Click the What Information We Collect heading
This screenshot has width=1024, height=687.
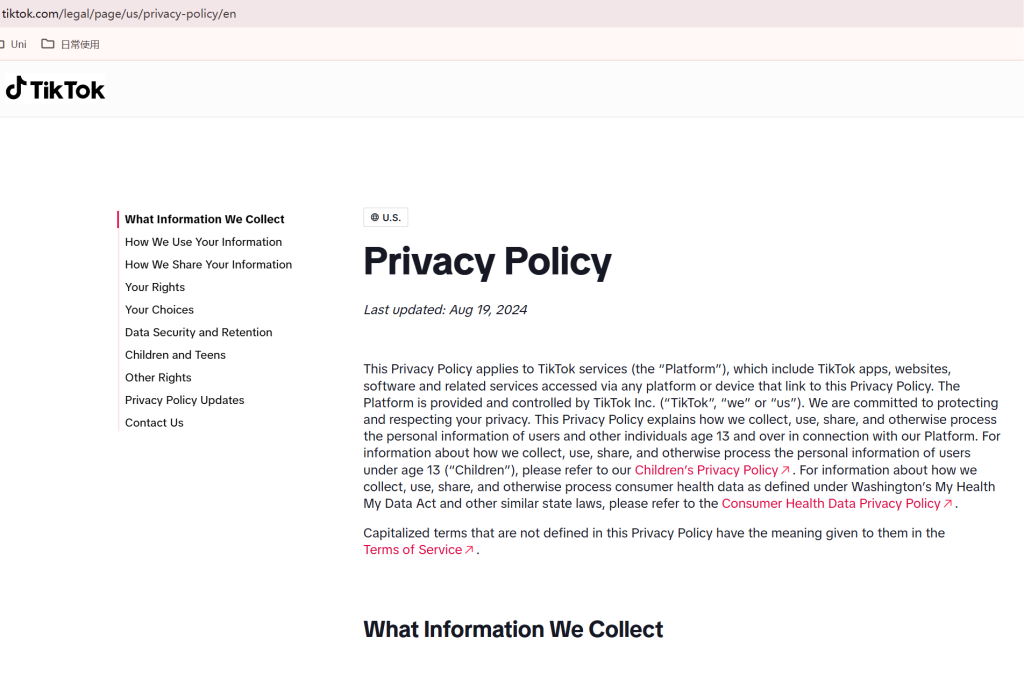(x=513, y=630)
